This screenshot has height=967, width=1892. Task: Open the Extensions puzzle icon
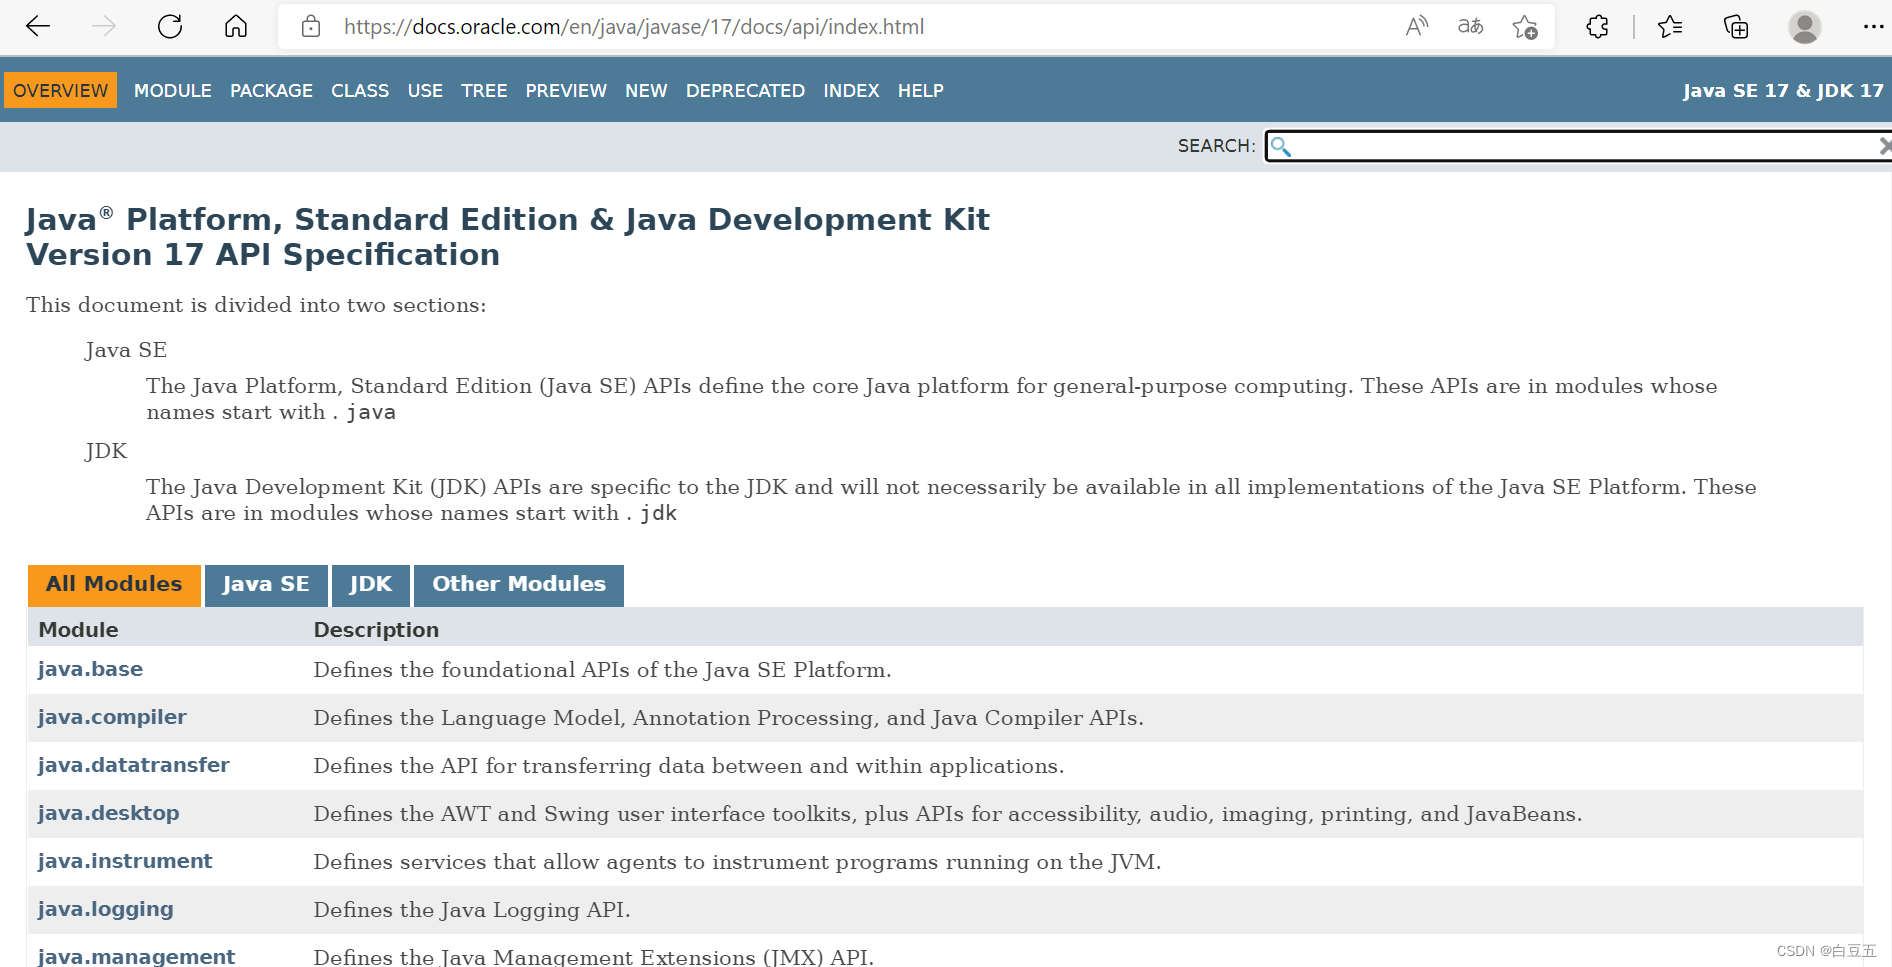(1598, 27)
